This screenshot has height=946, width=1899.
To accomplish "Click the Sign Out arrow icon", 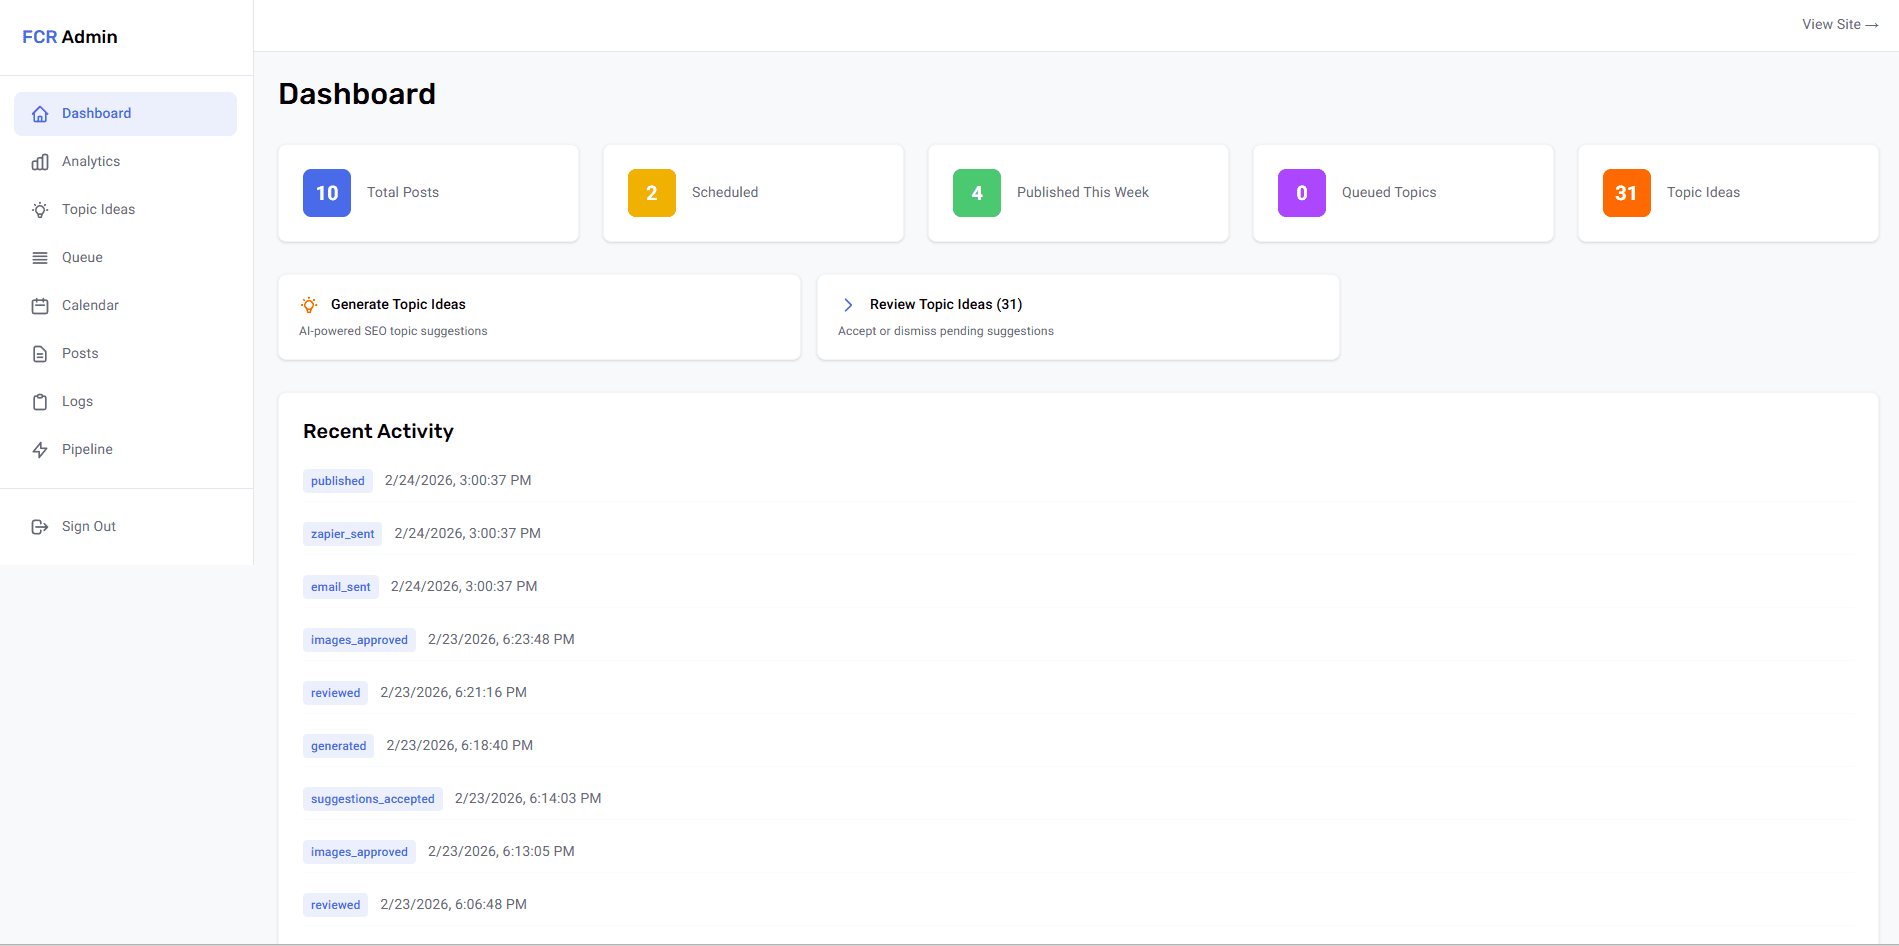I will click(x=39, y=526).
